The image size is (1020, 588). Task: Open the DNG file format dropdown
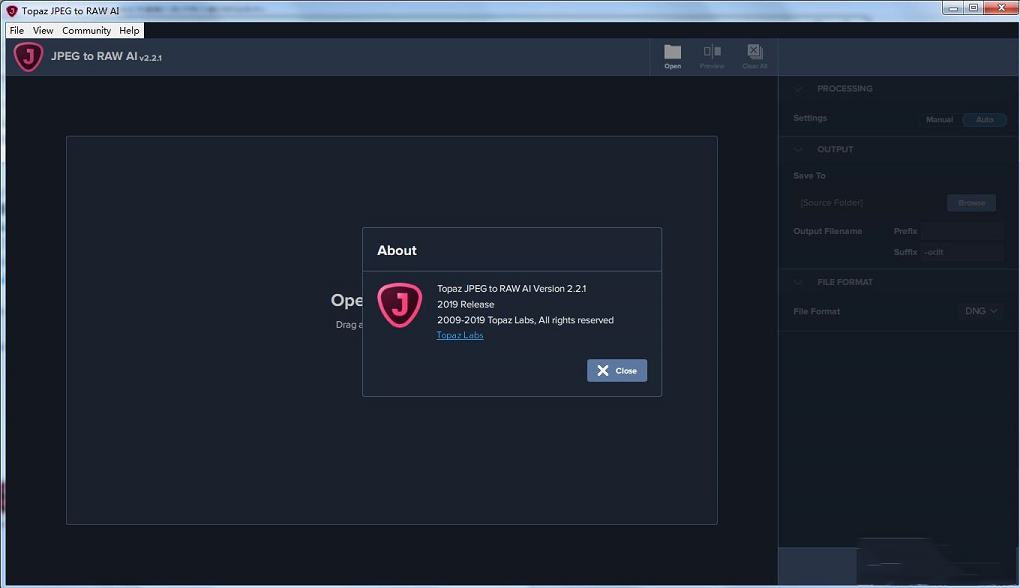pos(980,311)
